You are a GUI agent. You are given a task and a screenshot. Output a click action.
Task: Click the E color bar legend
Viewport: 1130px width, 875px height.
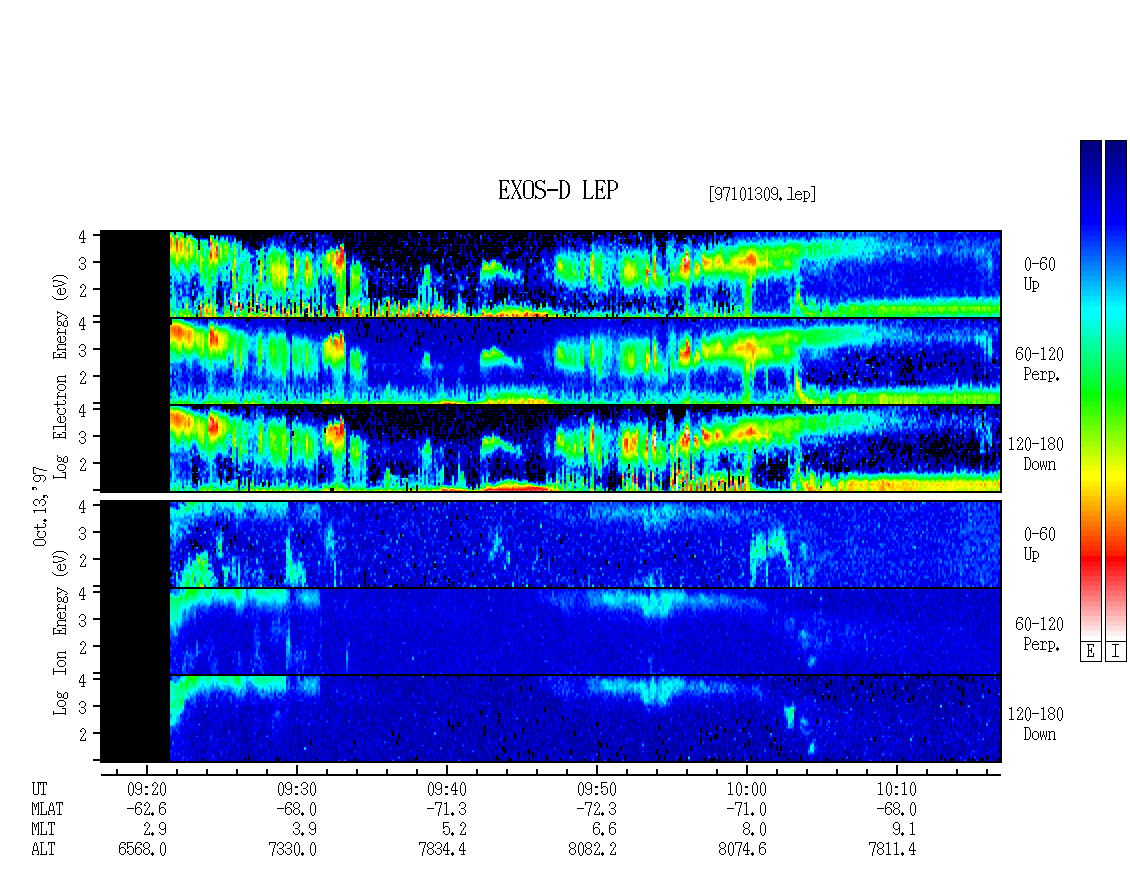click(x=1090, y=390)
